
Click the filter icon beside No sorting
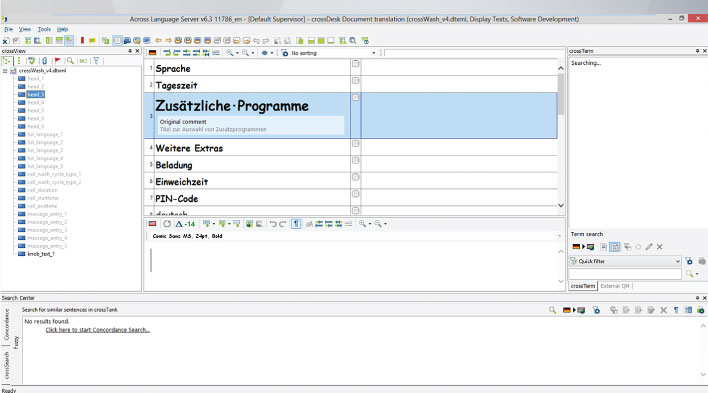point(284,53)
